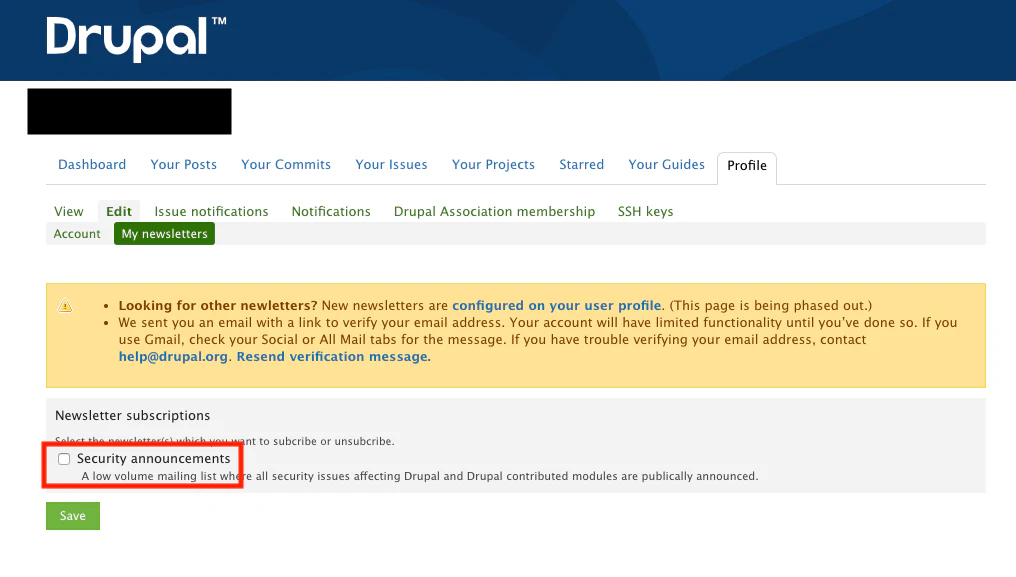Open Your Projects tab

(x=493, y=165)
